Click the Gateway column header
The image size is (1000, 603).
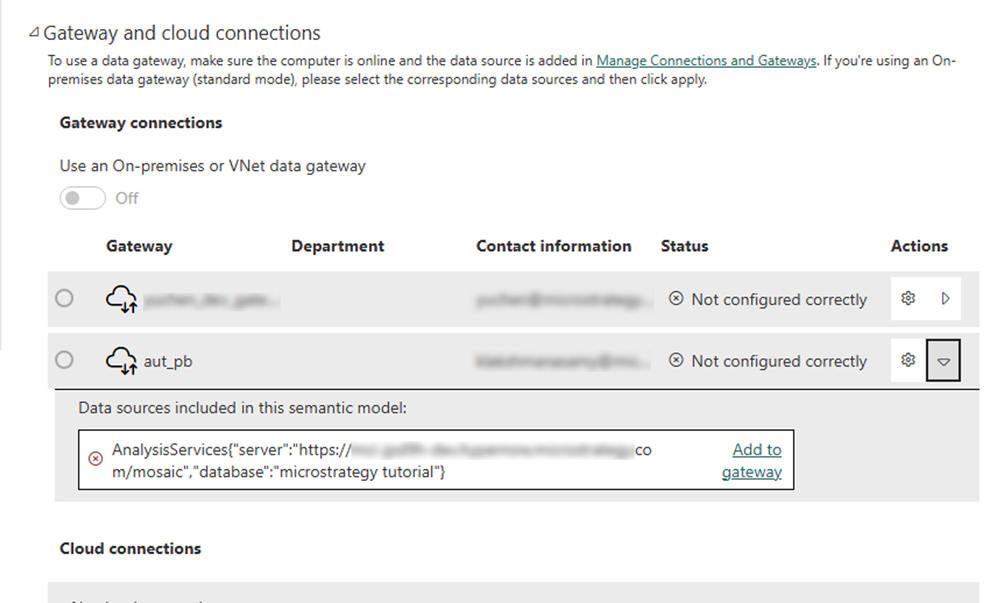139,246
